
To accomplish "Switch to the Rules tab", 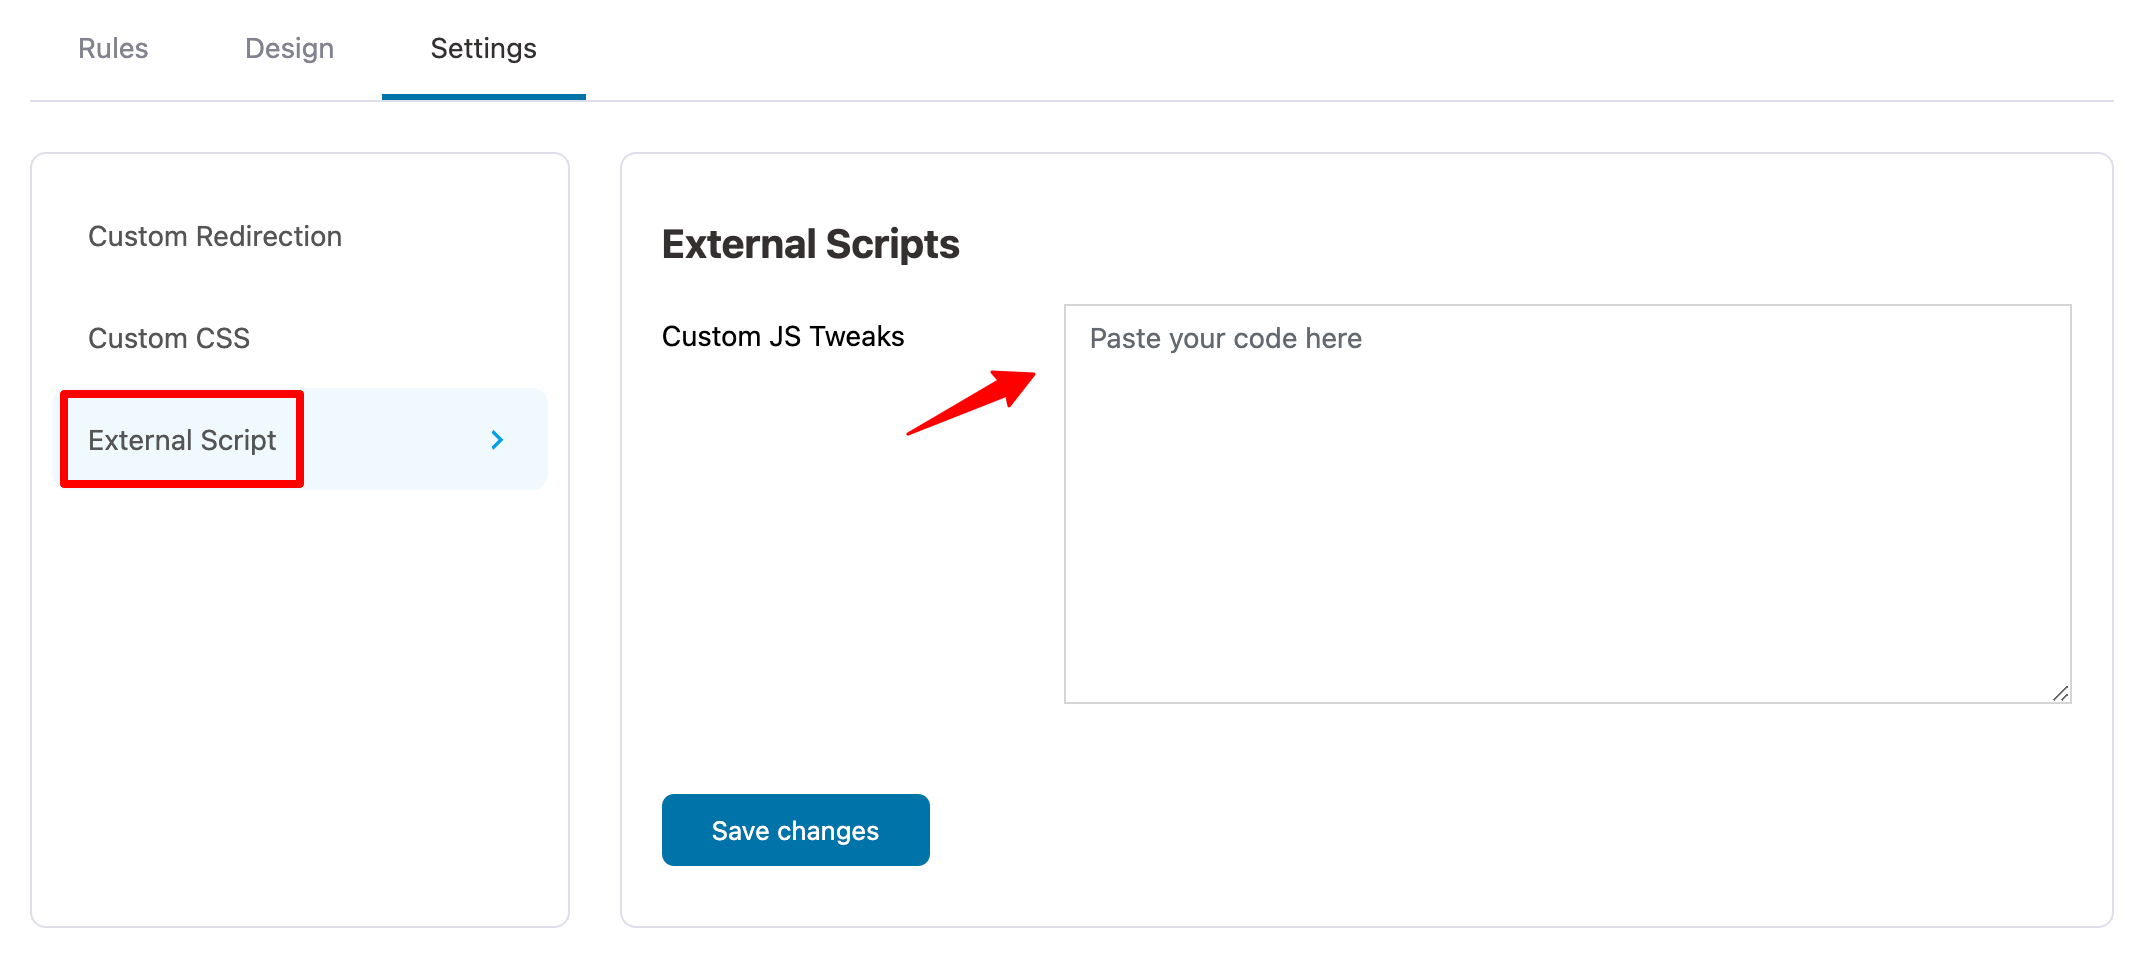I will coord(113,48).
